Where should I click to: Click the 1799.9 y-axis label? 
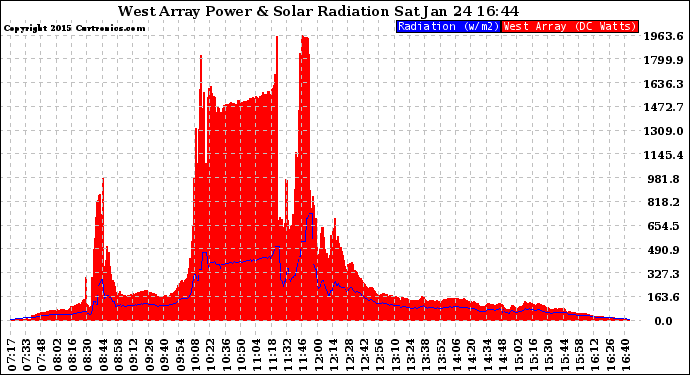[664, 60]
